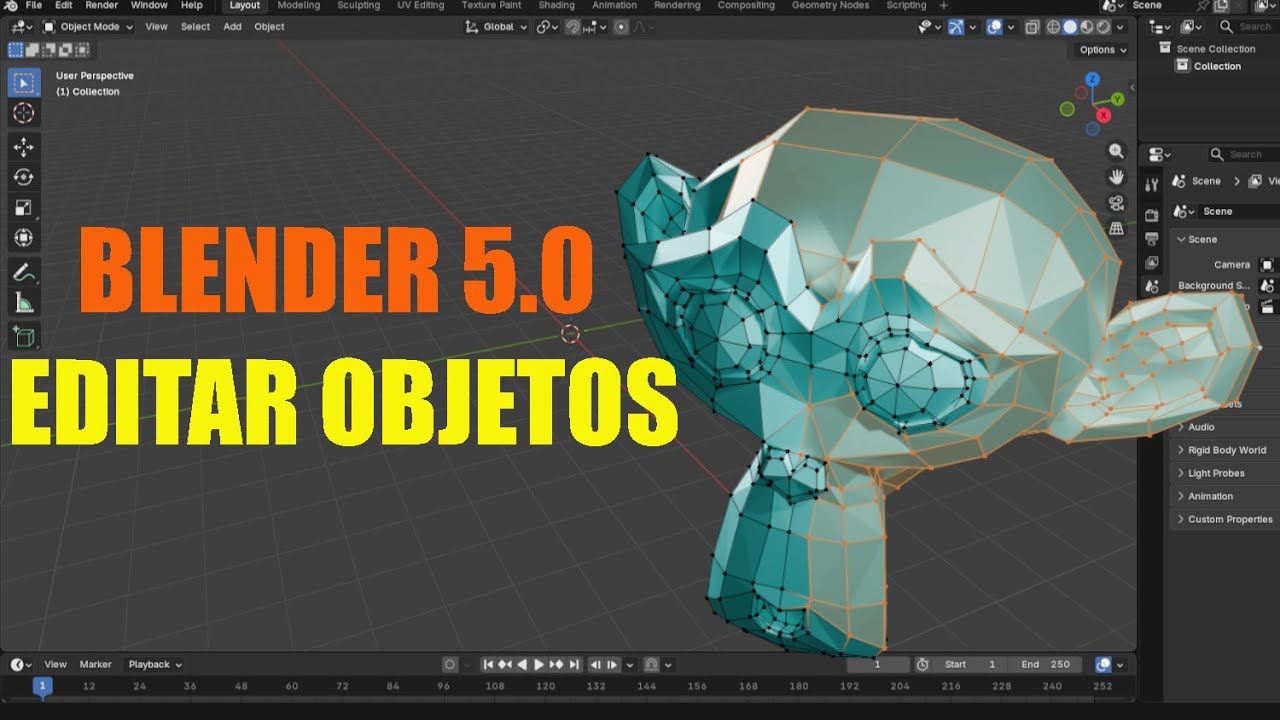Viewport: 1280px width, 720px height.
Task: Click the viewport zoom magnifier icon
Action: (x=1116, y=151)
